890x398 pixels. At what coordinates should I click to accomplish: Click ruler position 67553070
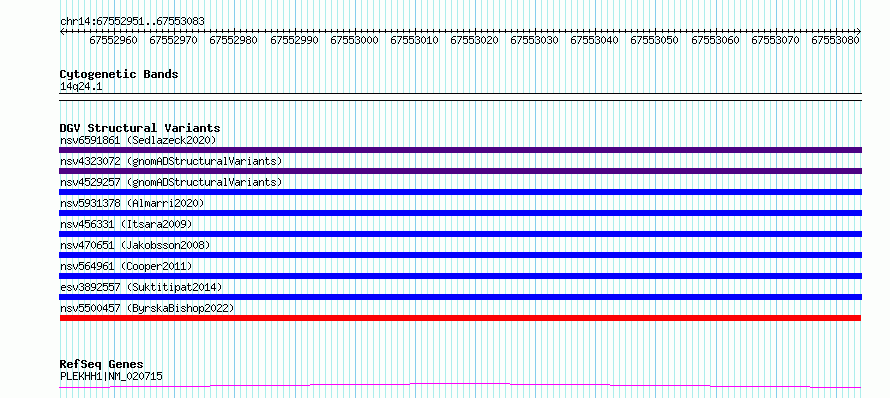click(x=775, y=40)
